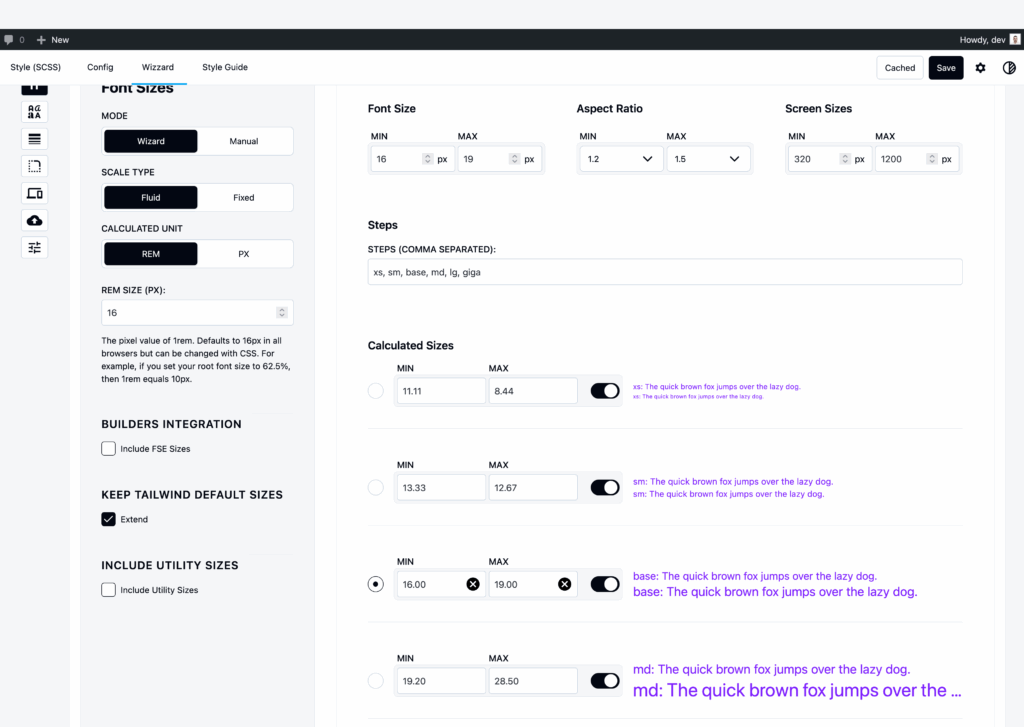Switch to the Style Guide tab
This screenshot has height=727, width=1024.
click(x=224, y=67)
